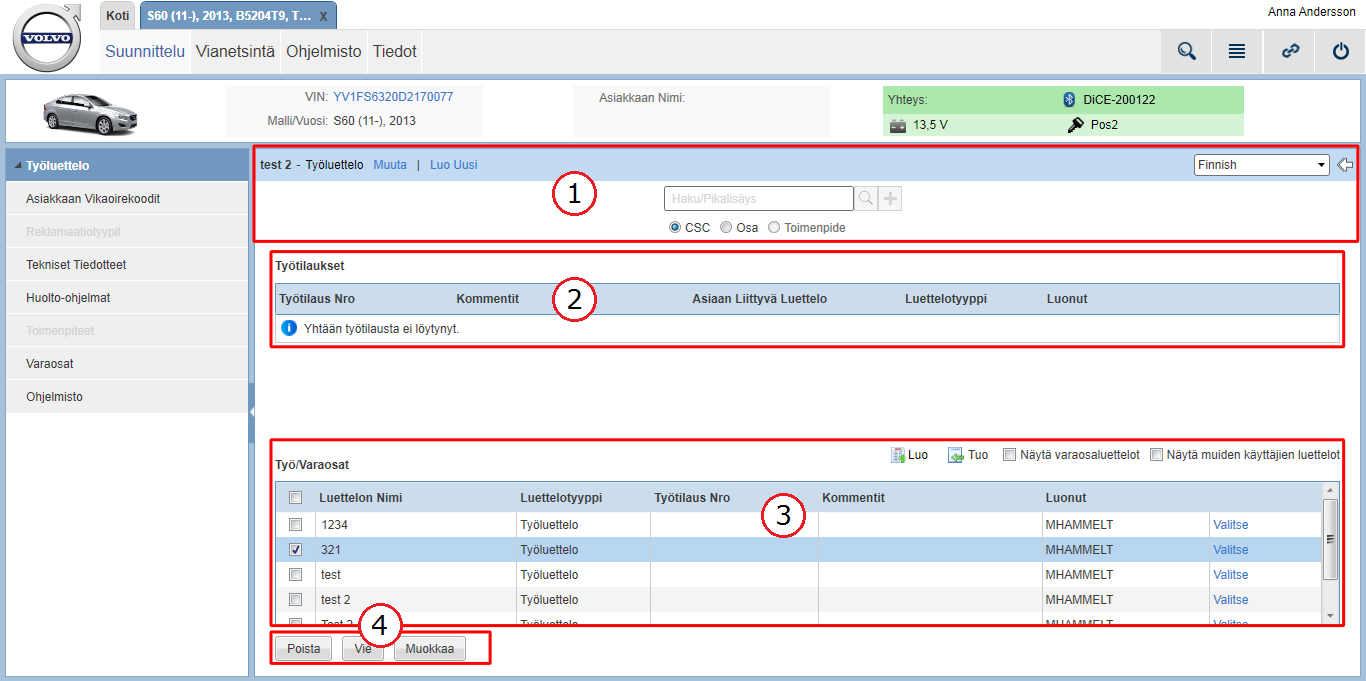
Task: Click the chain link icon in top toolbar
Action: click(x=1290, y=52)
